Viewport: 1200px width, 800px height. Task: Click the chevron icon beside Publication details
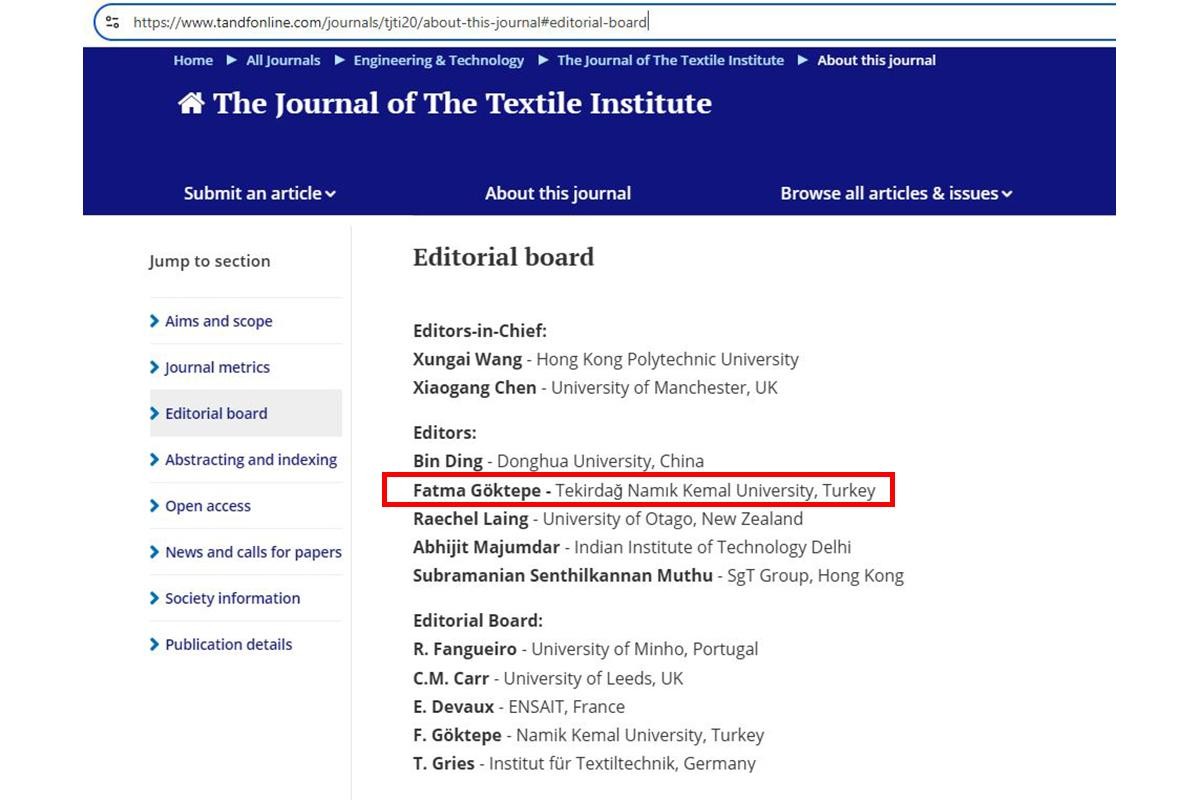click(x=154, y=644)
